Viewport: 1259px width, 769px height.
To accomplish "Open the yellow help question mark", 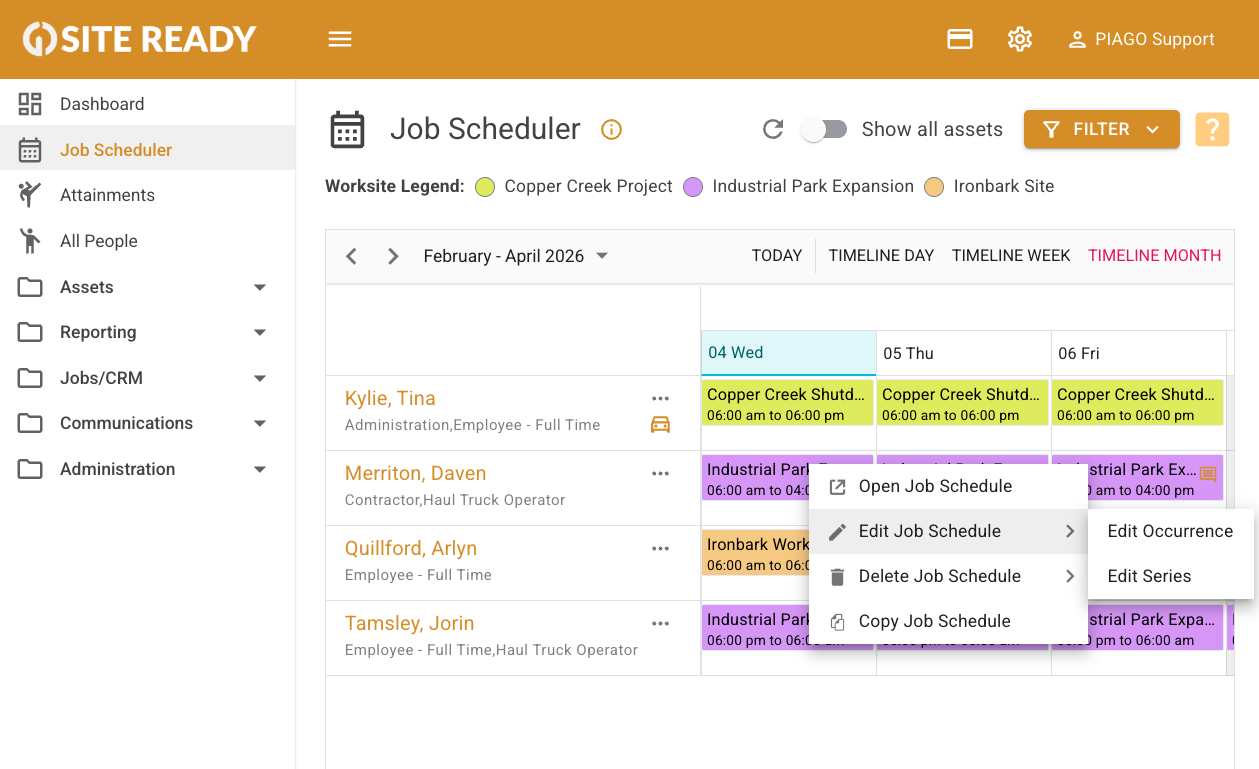I will tap(1212, 129).
